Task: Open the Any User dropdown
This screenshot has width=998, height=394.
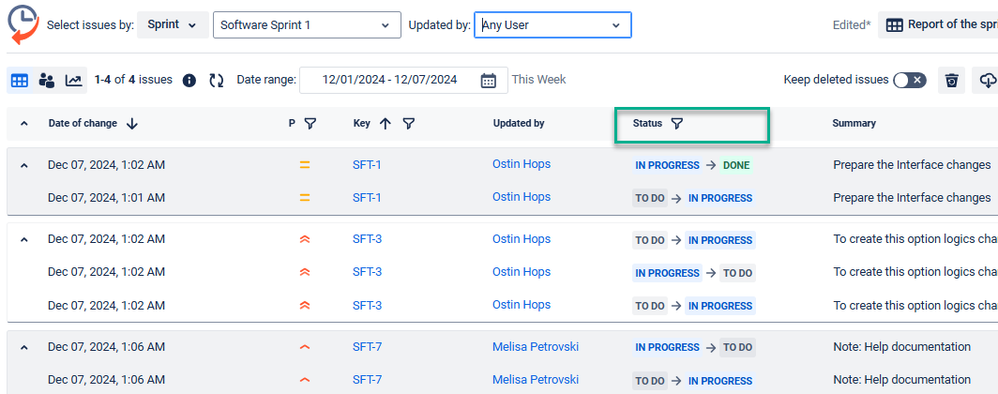Action: (x=552, y=25)
